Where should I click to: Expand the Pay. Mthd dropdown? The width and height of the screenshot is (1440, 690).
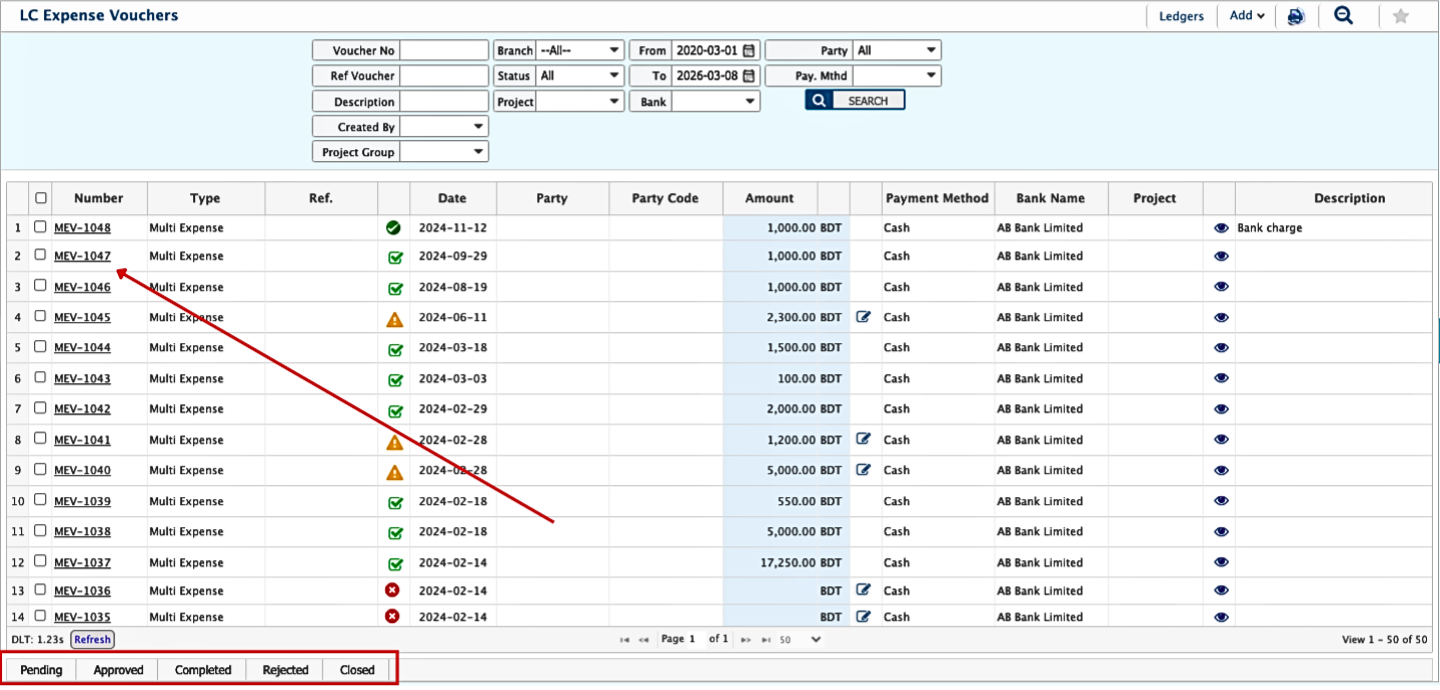897,76
